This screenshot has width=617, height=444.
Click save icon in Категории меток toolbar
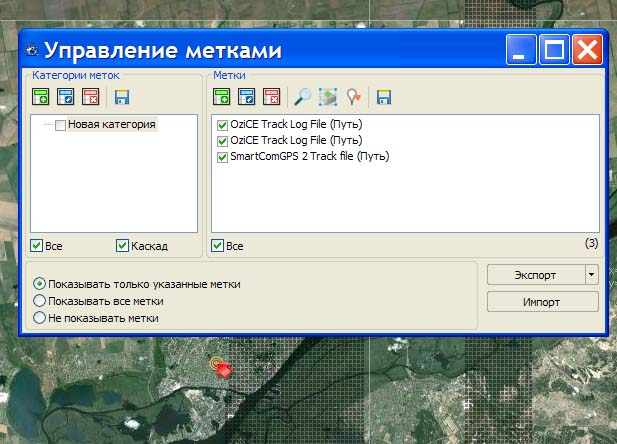[122, 97]
